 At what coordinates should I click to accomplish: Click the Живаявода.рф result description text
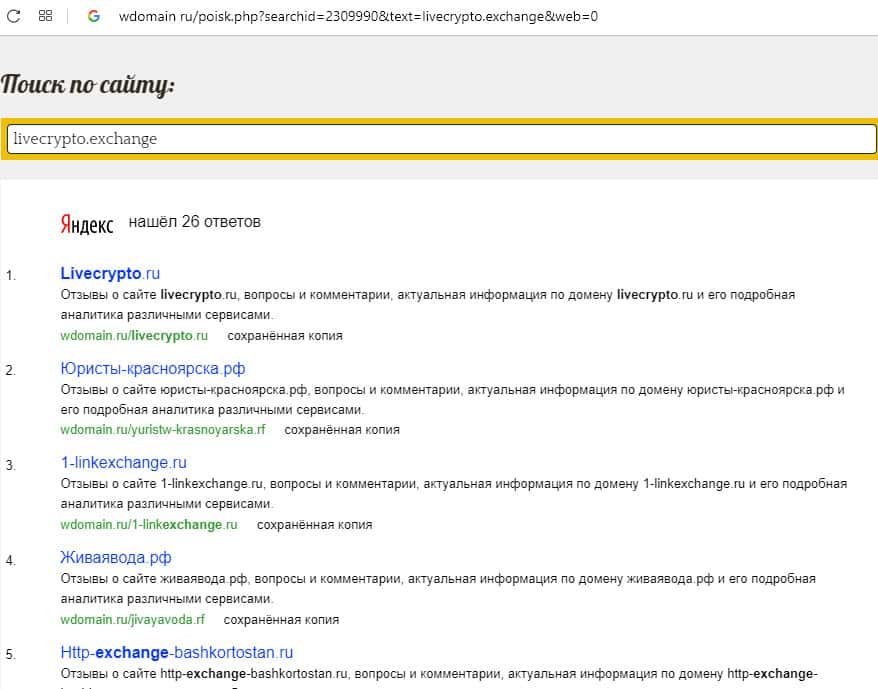point(438,588)
